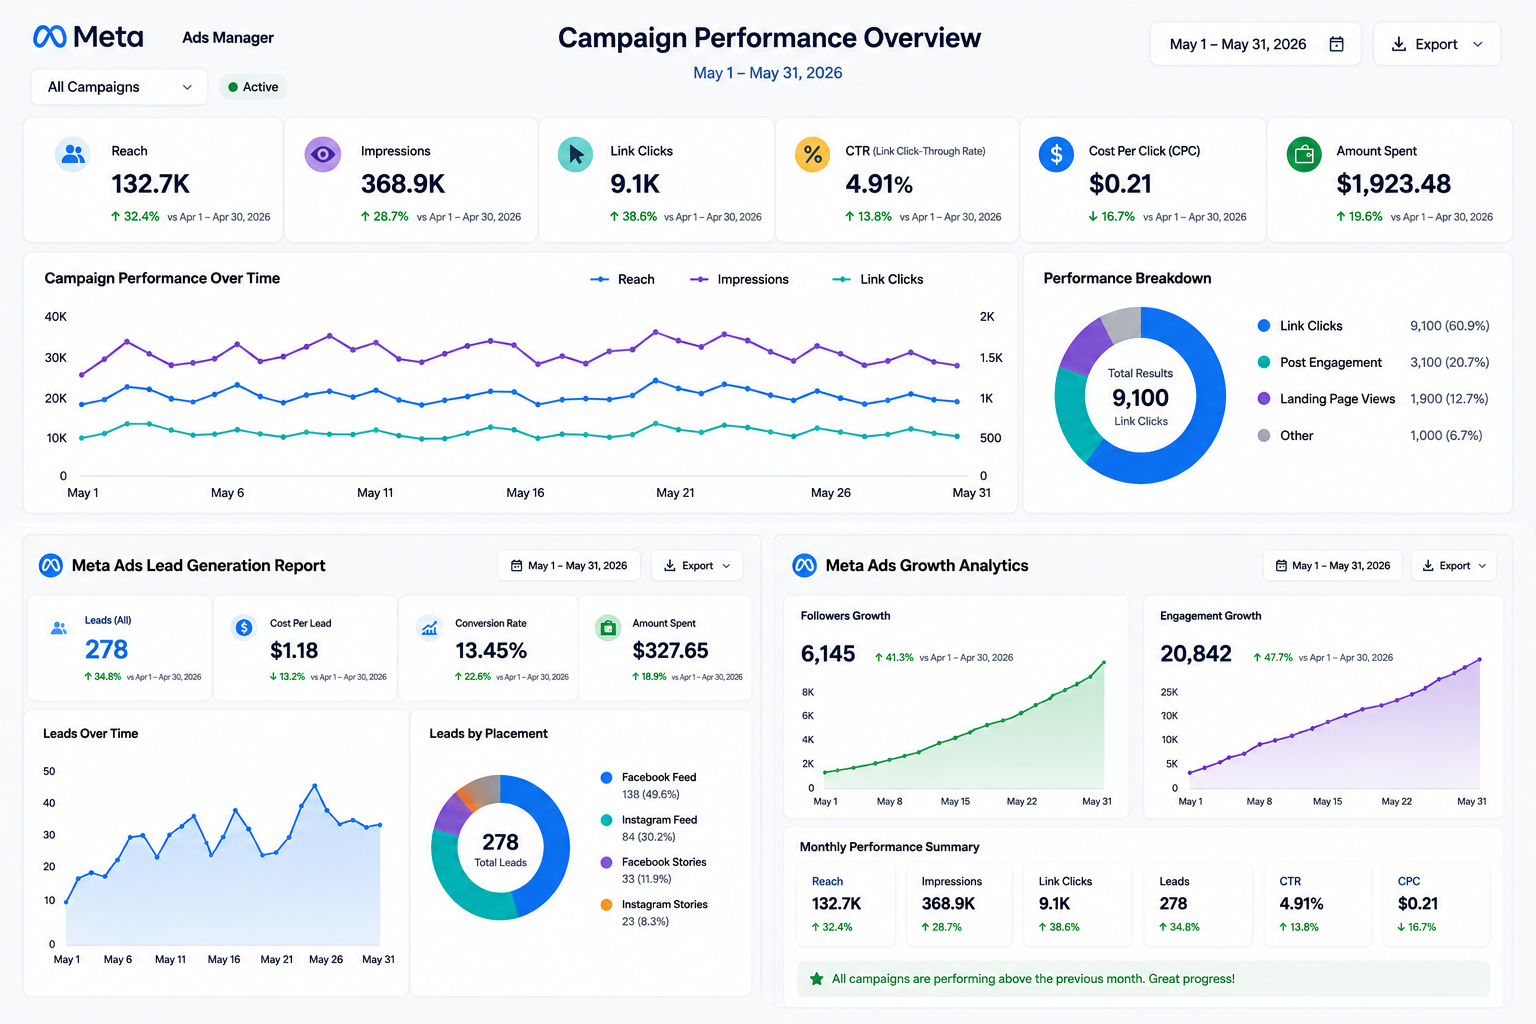Toggle Facebook Feed in placement legend

pos(648,777)
